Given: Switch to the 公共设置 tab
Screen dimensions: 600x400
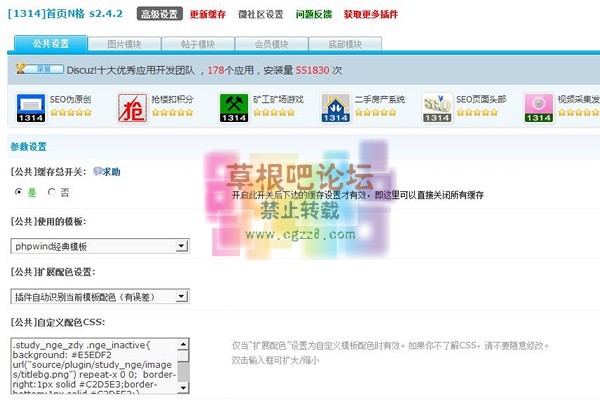Looking at the screenshot, I should (51, 44).
